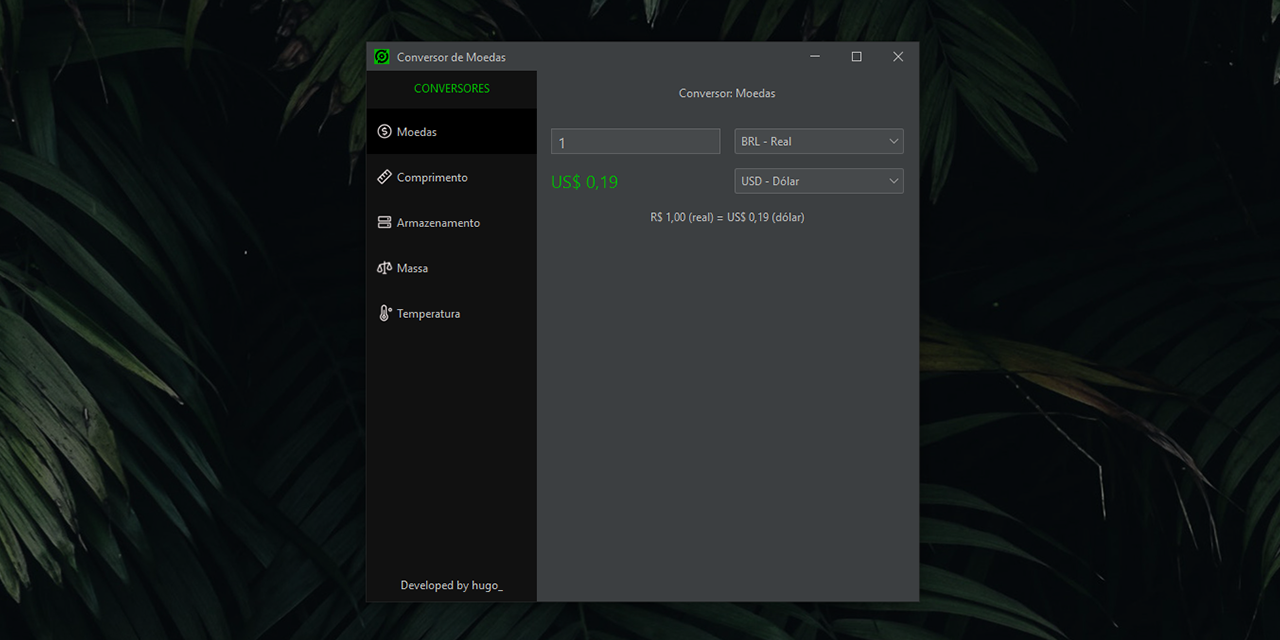Click the thermometer icon beside Temperatura
The width and height of the screenshot is (1280, 640).
pos(384,313)
